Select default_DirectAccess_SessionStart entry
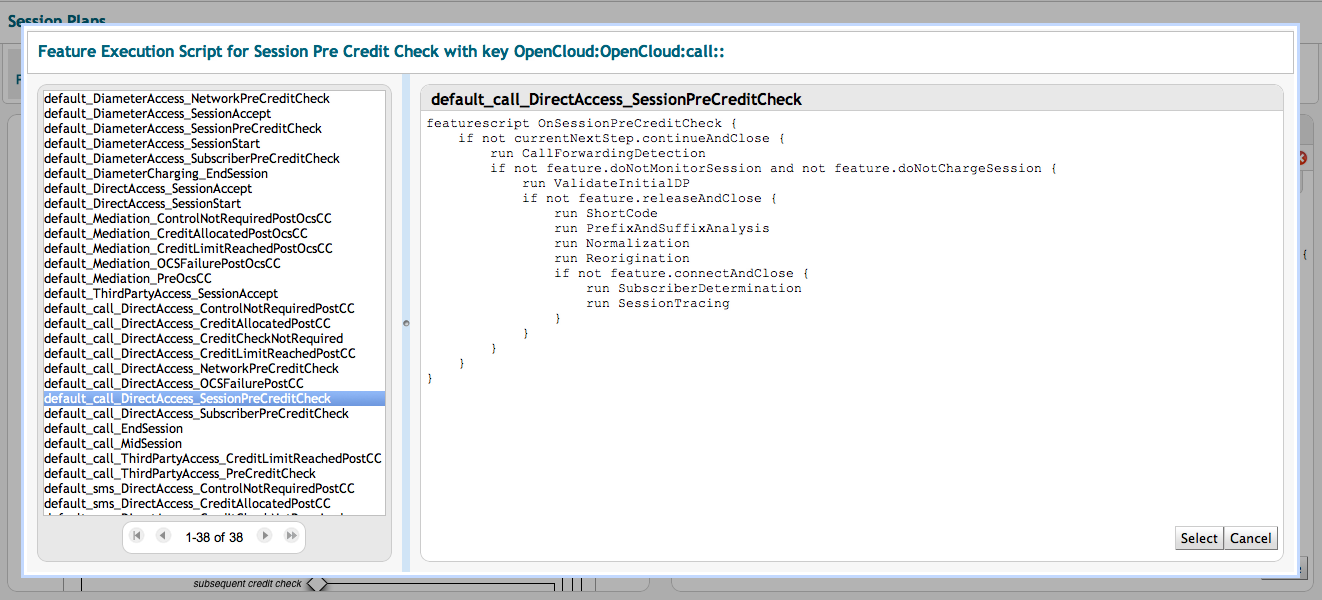The width and height of the screenshot is (1322, 600). click(142, 204)
